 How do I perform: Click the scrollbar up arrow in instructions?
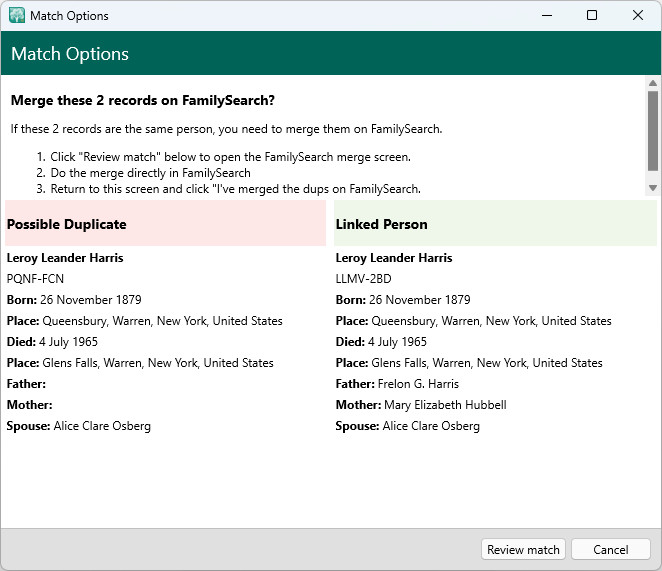click(653, 83)
